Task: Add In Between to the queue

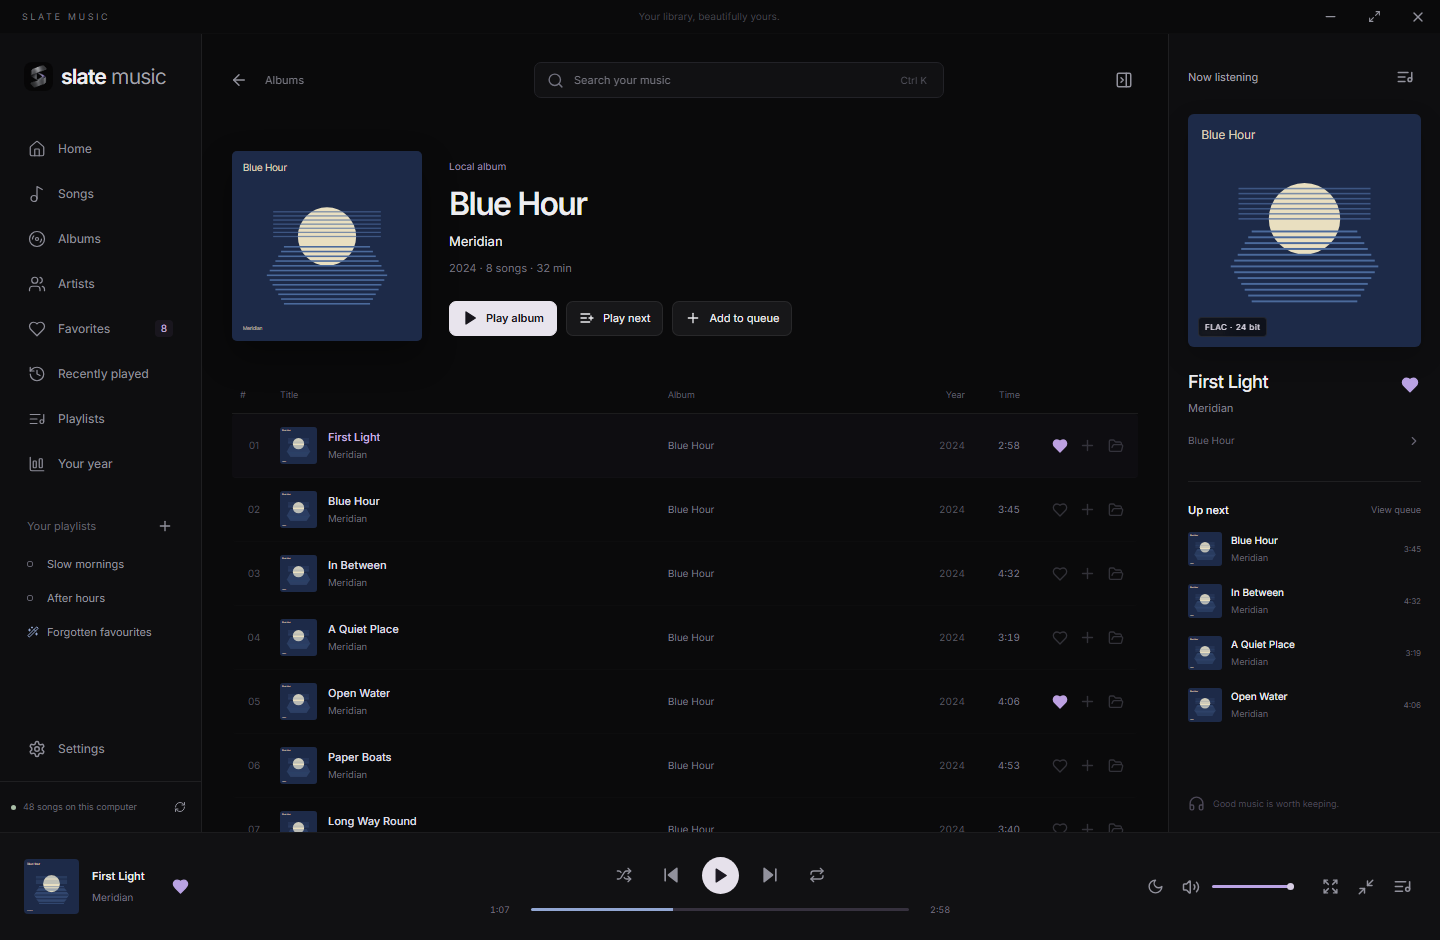Action: (1087, 574)
